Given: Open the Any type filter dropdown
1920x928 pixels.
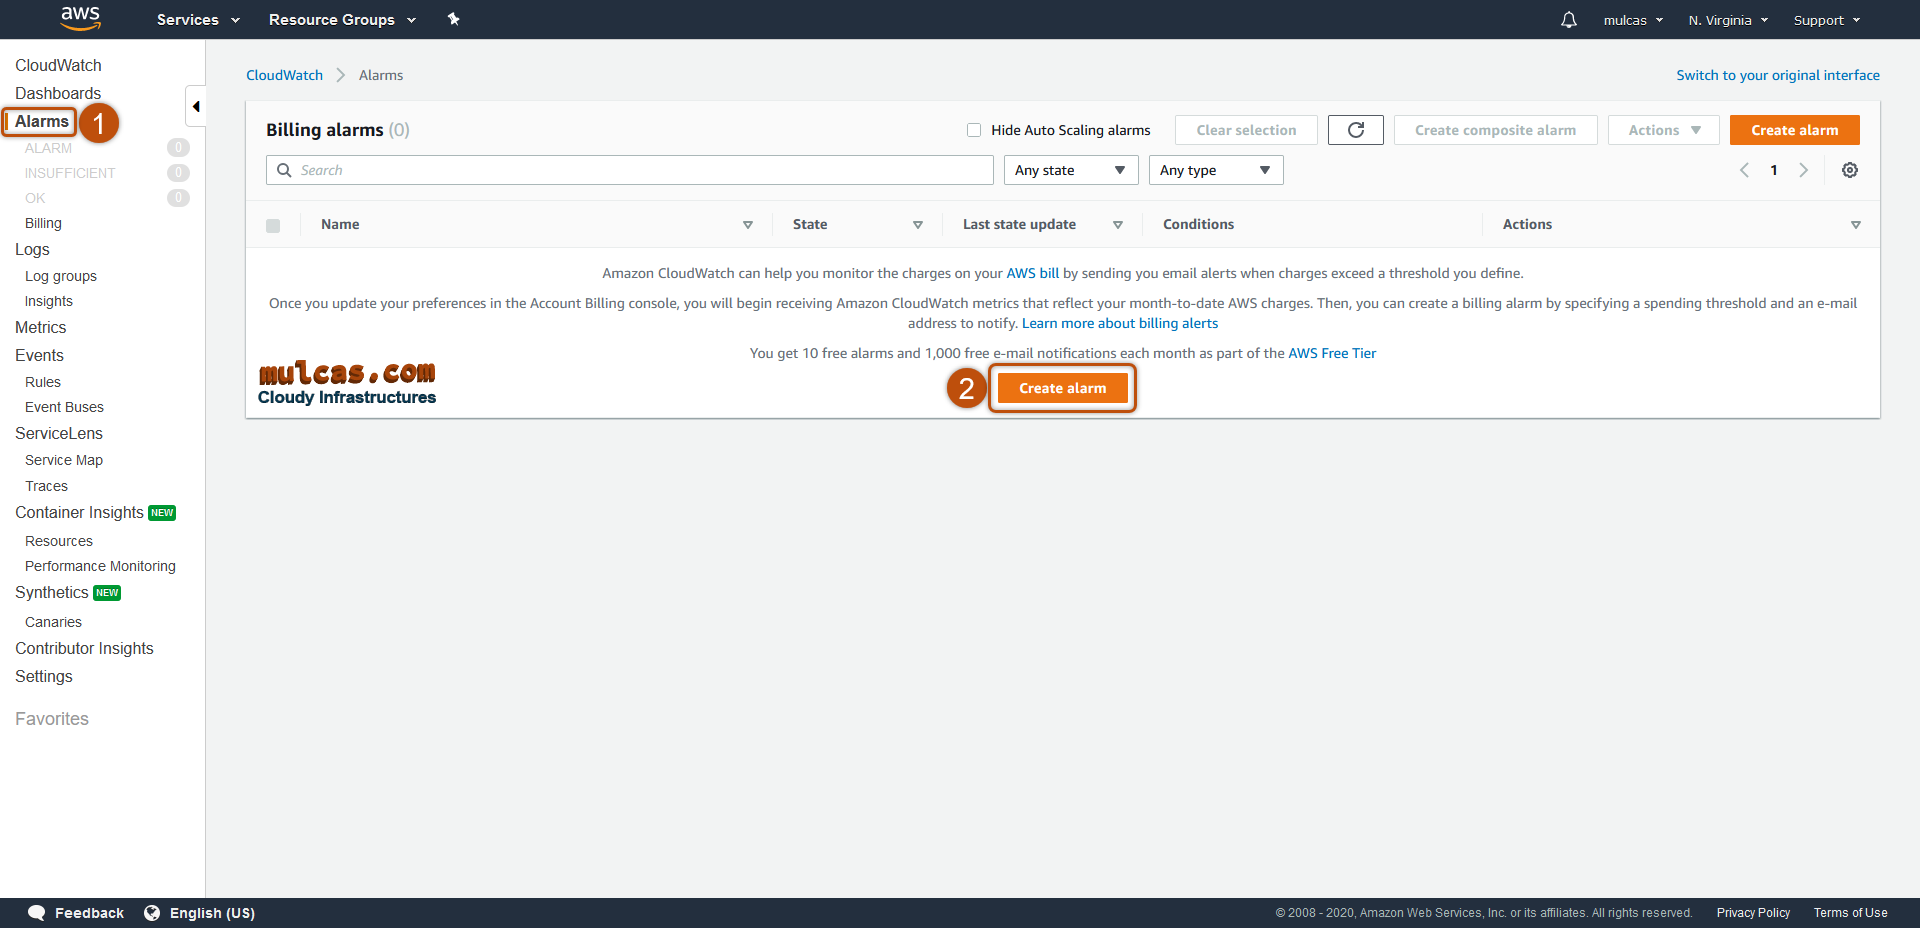Looking at the screenshot, I should [x=1215, y=170].
